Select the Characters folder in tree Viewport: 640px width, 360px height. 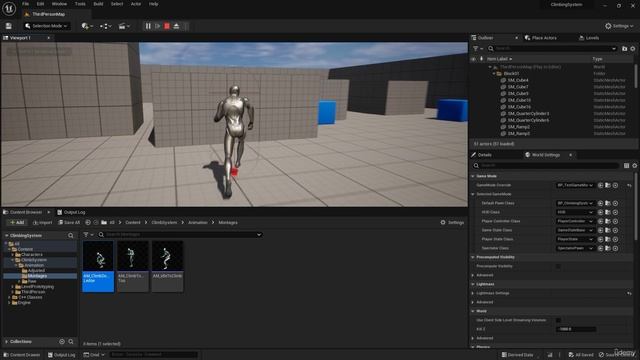pyautogui.click(x=31, y=254)
